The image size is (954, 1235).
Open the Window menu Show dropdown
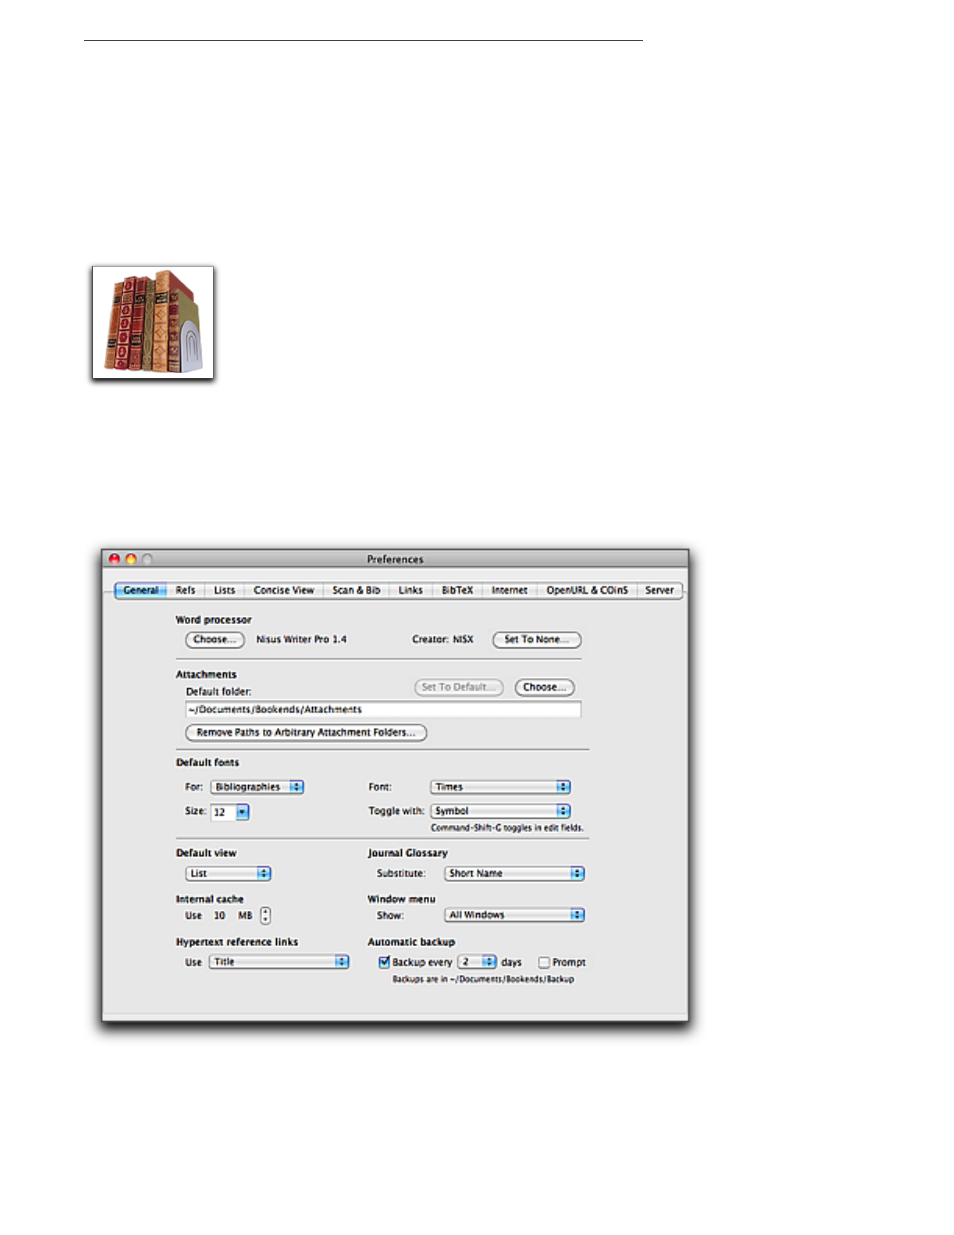tap(515, 915)
